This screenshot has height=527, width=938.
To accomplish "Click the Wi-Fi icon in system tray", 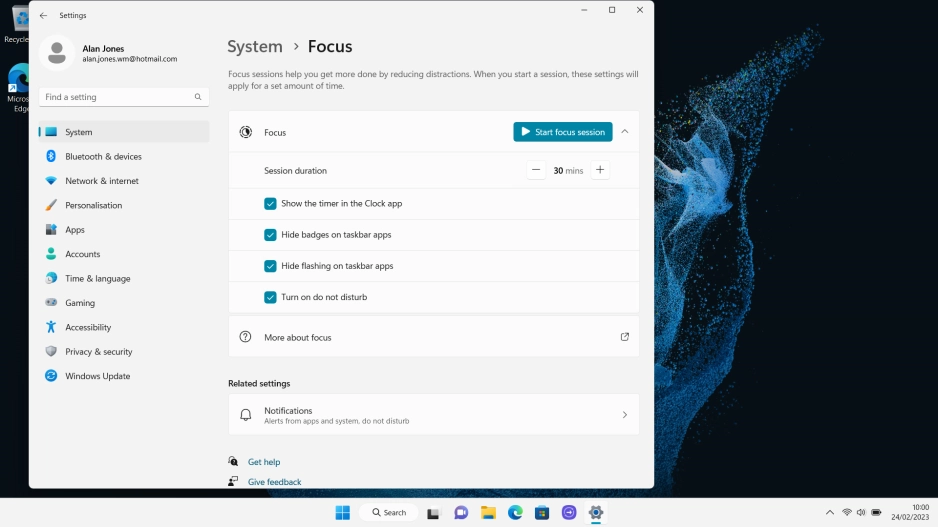I will tap(846, 512).
